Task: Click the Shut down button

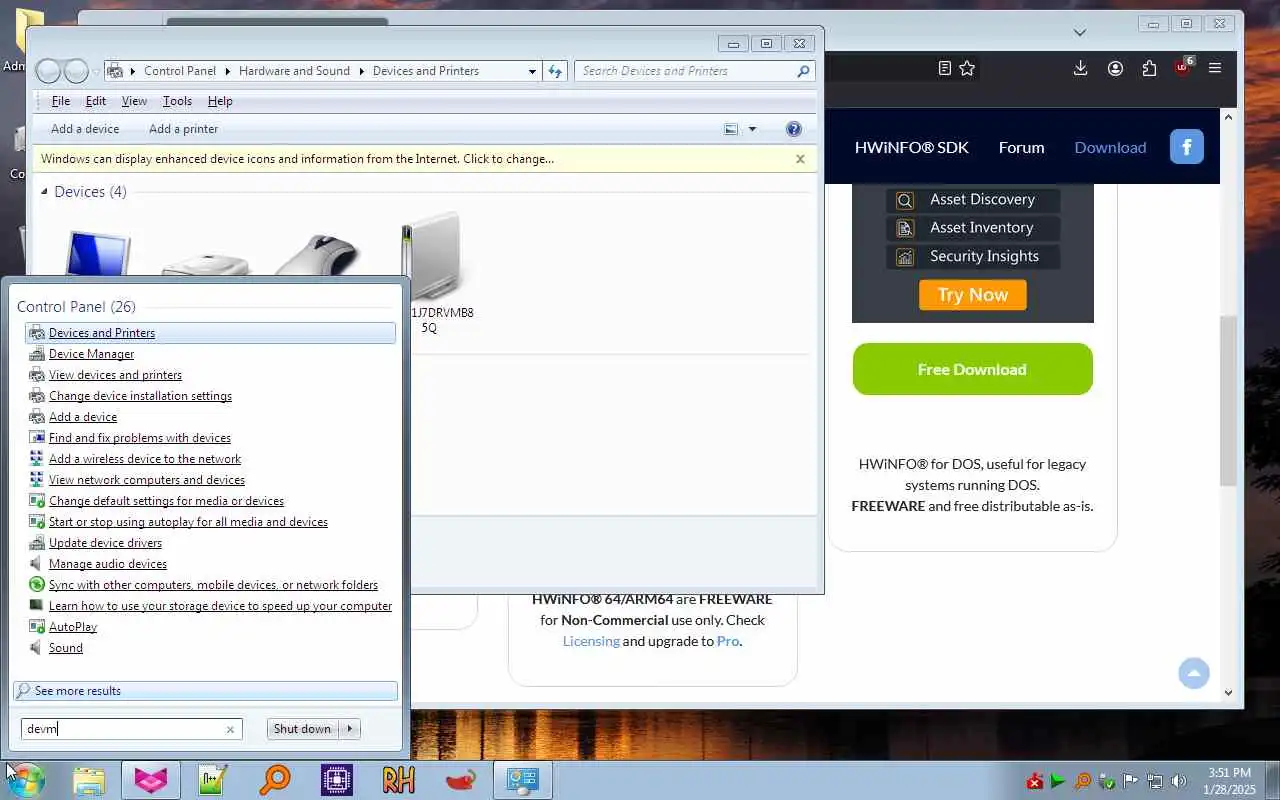Action: click(x=302, y=729)
